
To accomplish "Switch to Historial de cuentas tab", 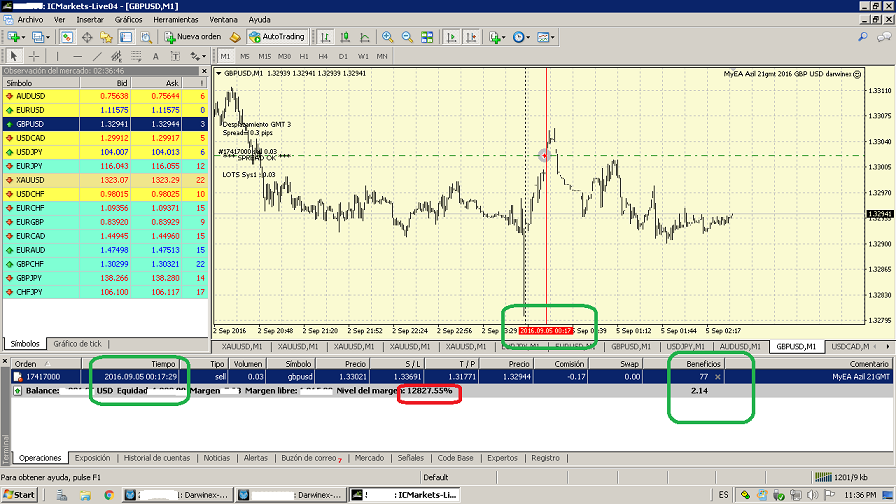I will 155,458.
